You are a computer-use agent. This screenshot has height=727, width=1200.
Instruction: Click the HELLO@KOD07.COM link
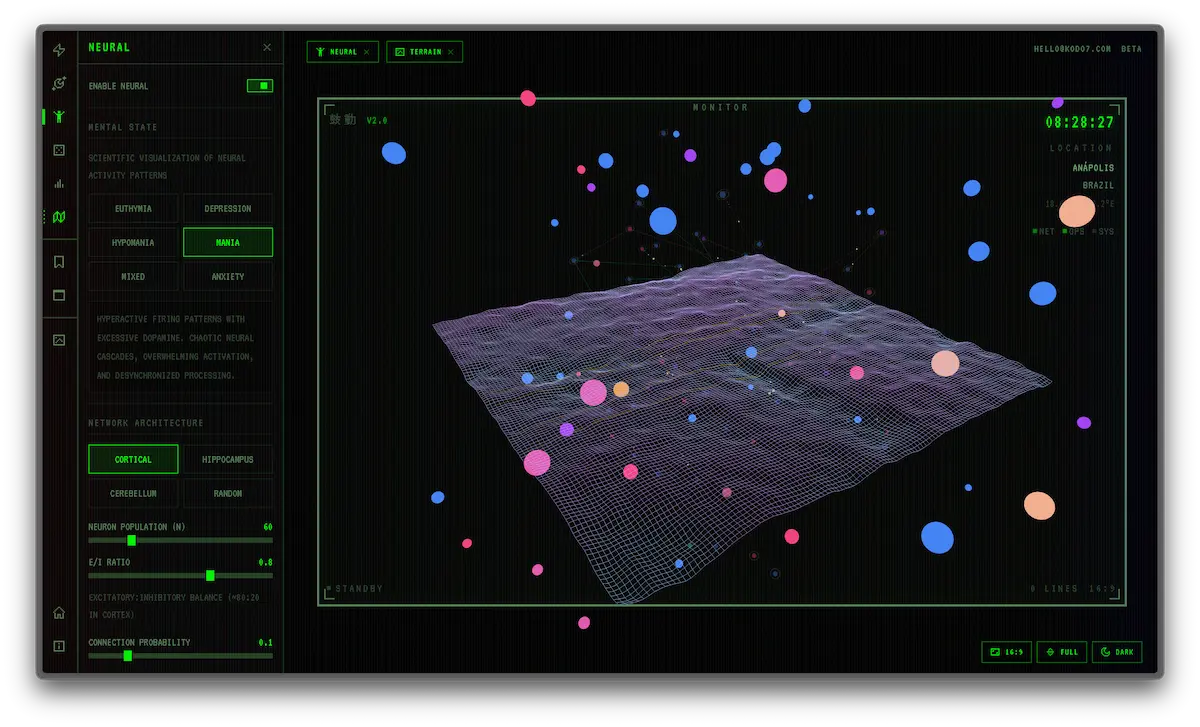tap(1074, 47)
